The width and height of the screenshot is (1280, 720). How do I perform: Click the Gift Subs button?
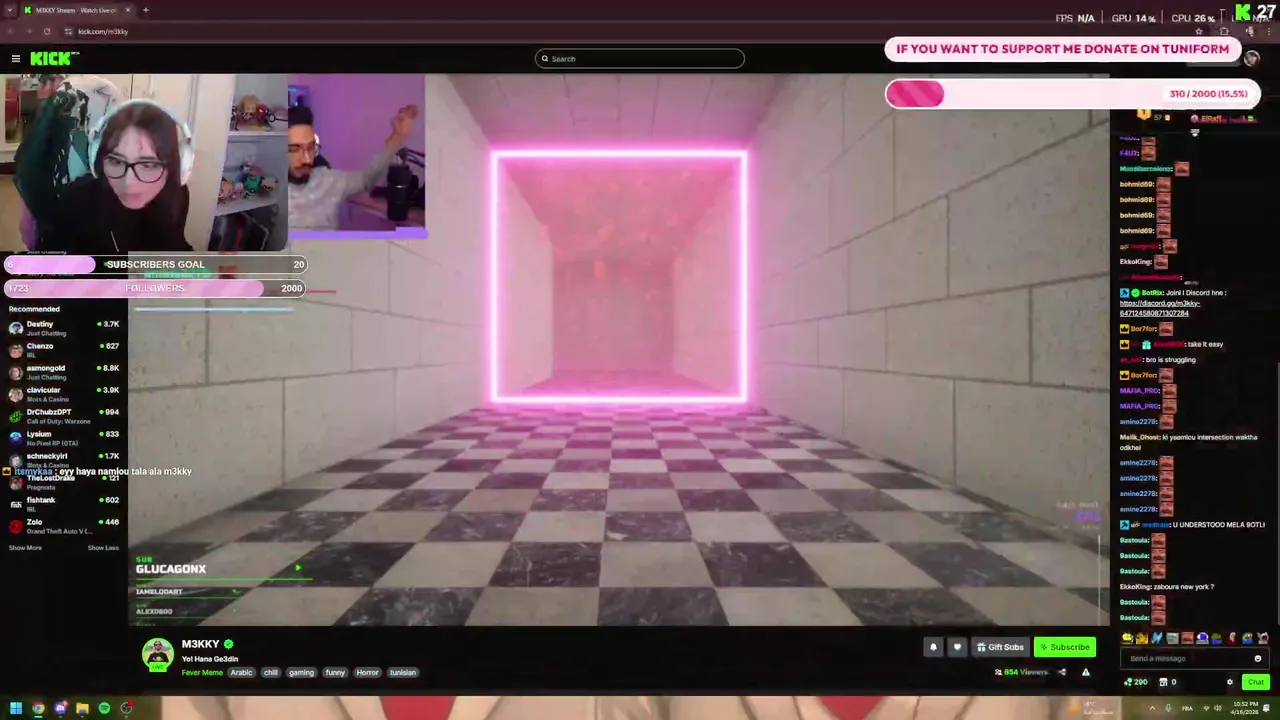click(x=1000, y=647)
